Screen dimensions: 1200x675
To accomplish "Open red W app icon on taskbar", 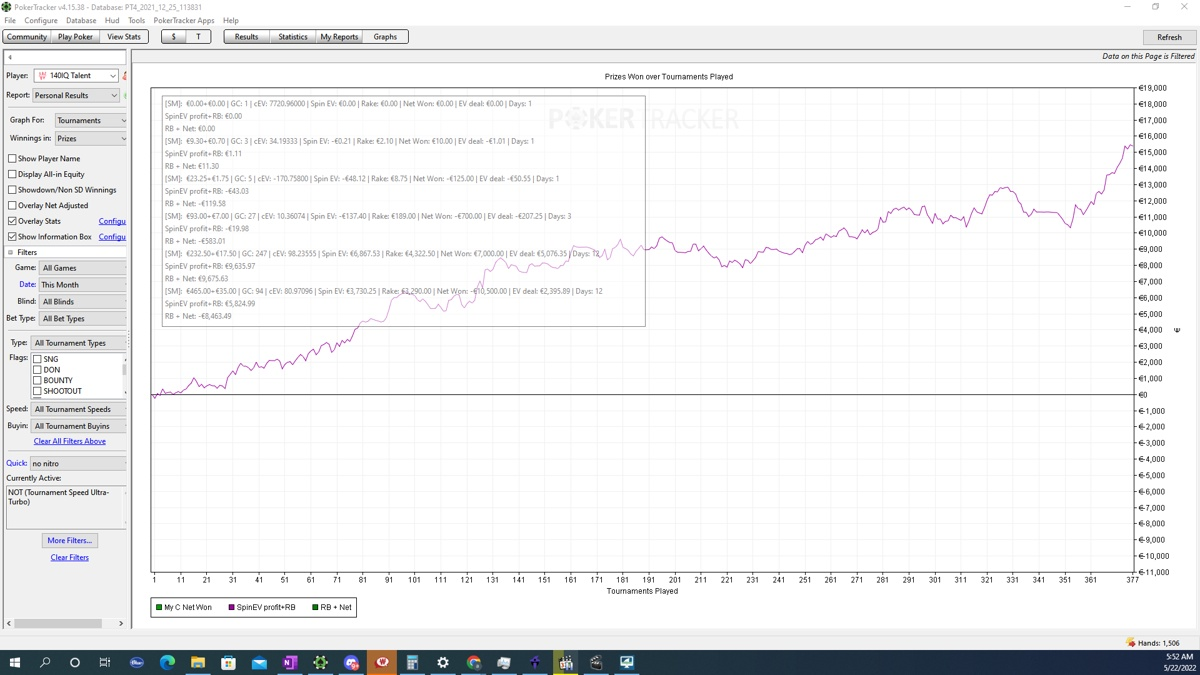I will (x=382, y=662).
